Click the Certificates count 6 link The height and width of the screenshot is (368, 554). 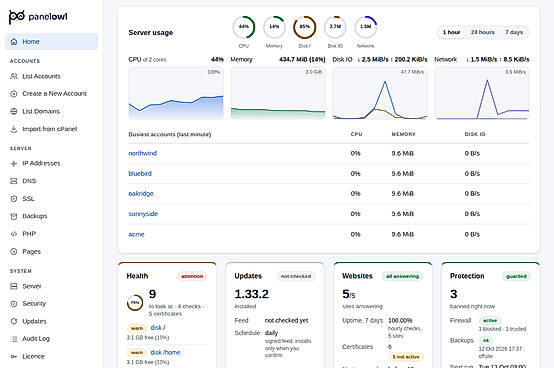click(390, 347)
